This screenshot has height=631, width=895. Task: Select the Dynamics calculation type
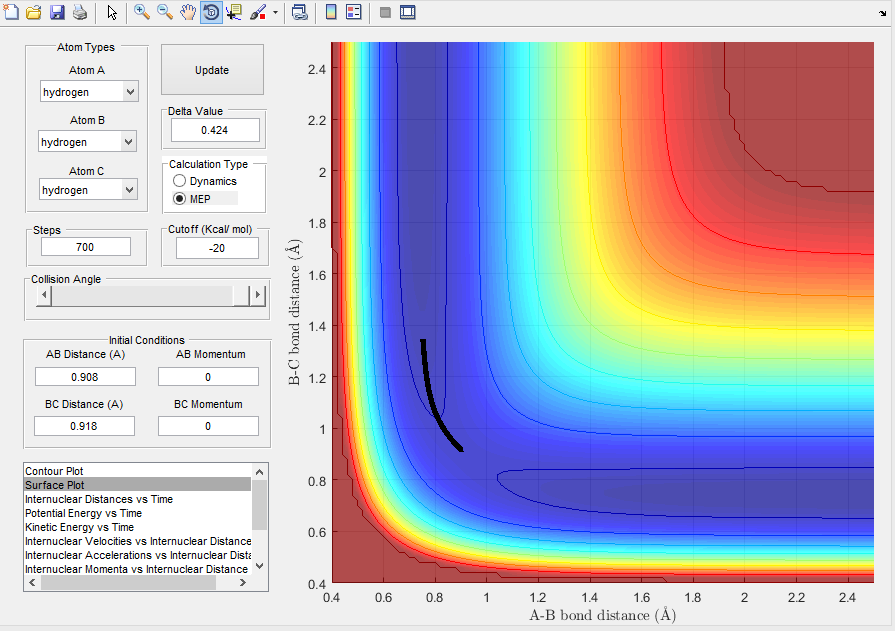tap(180, 181)
